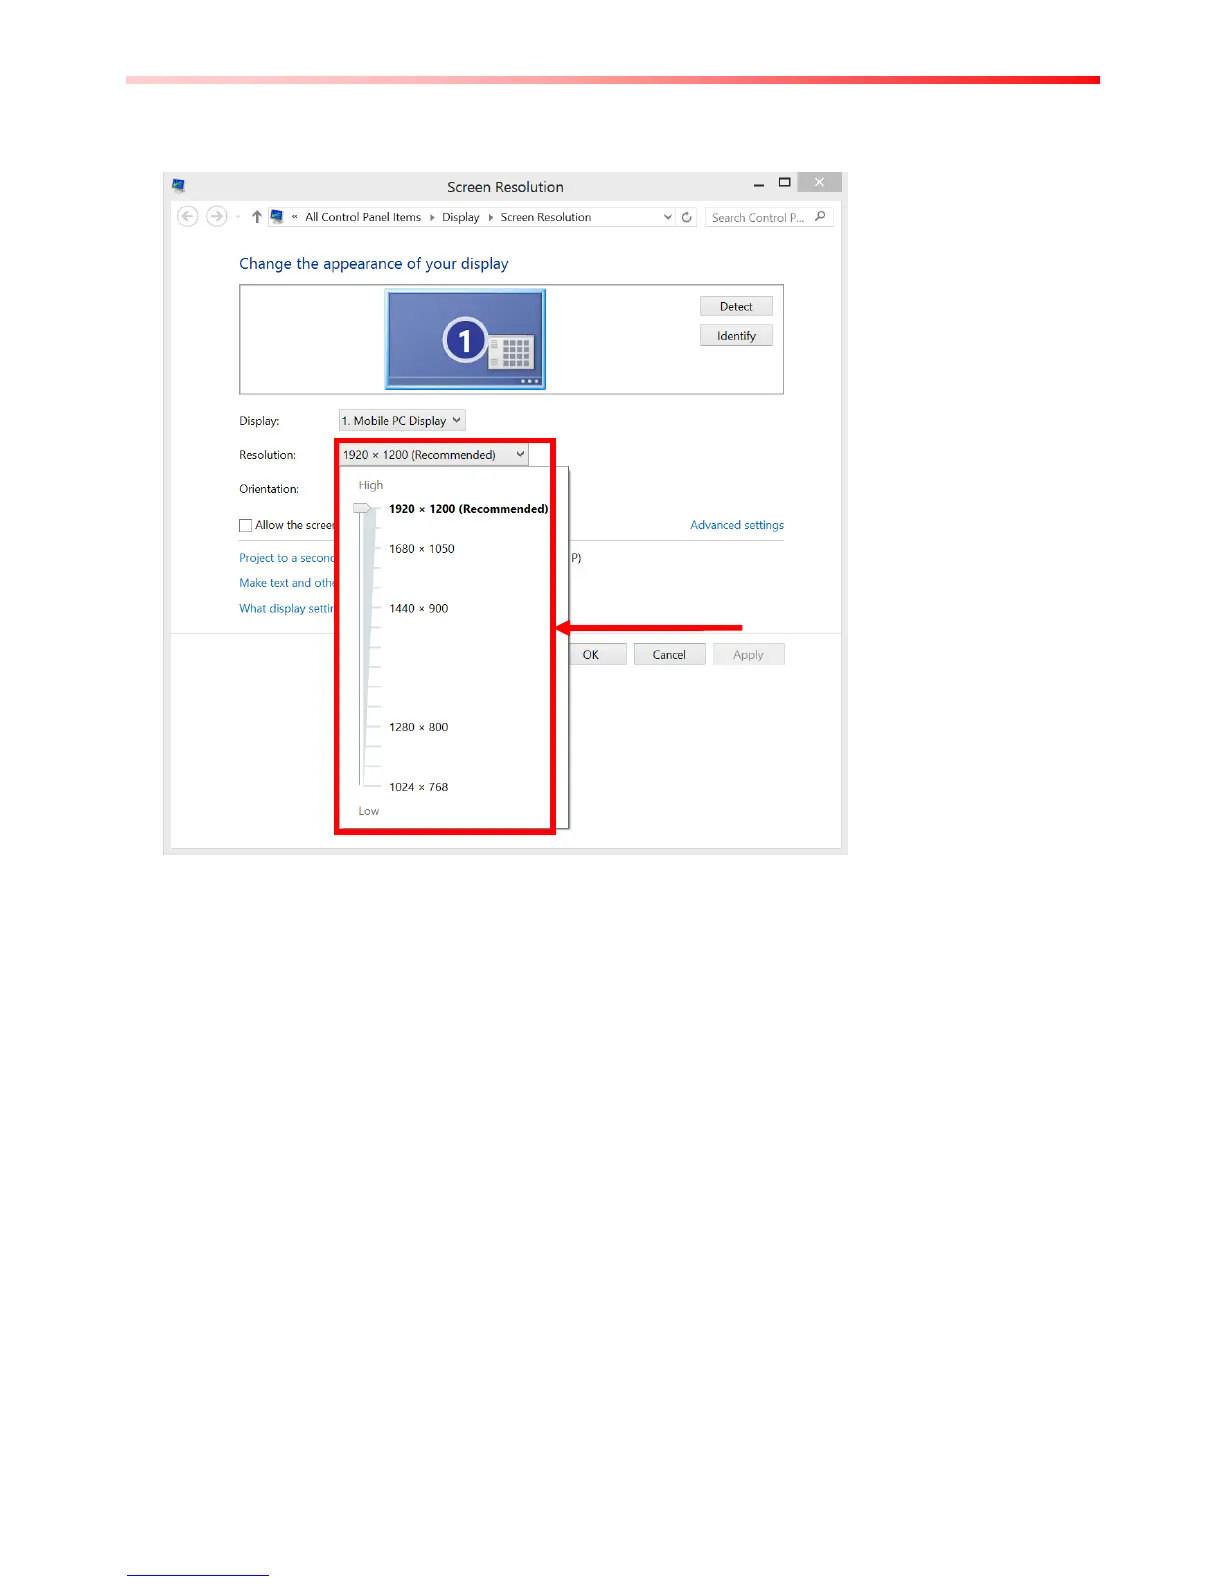Expand the All Control Panel Items breadcrumb arrow
Screen dimensions: 1224x1584
pyautogui.click(x=432, y=217)
